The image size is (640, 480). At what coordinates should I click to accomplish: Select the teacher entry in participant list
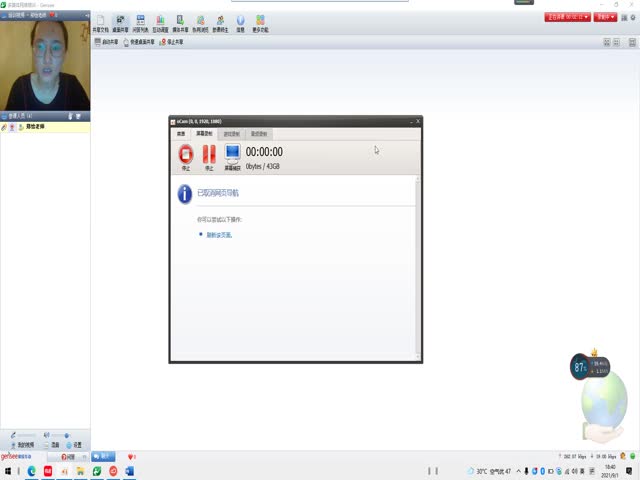pyautogui.click(x=36, y=127)
